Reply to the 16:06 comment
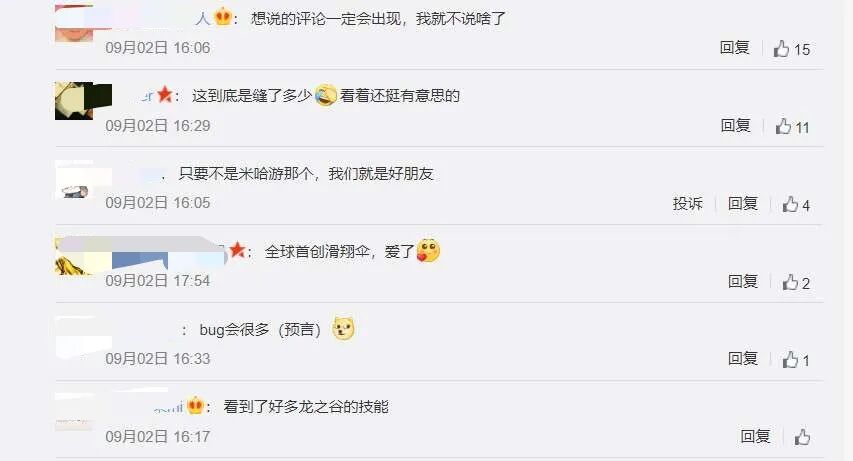Screen dimensions: 853x461 [x=734, y=48]
